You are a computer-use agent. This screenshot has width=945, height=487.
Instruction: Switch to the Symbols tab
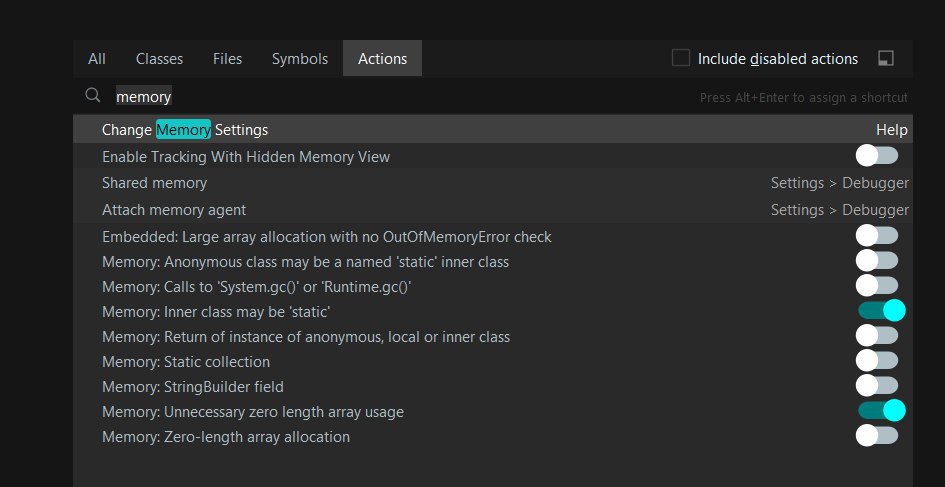point(300,58)
